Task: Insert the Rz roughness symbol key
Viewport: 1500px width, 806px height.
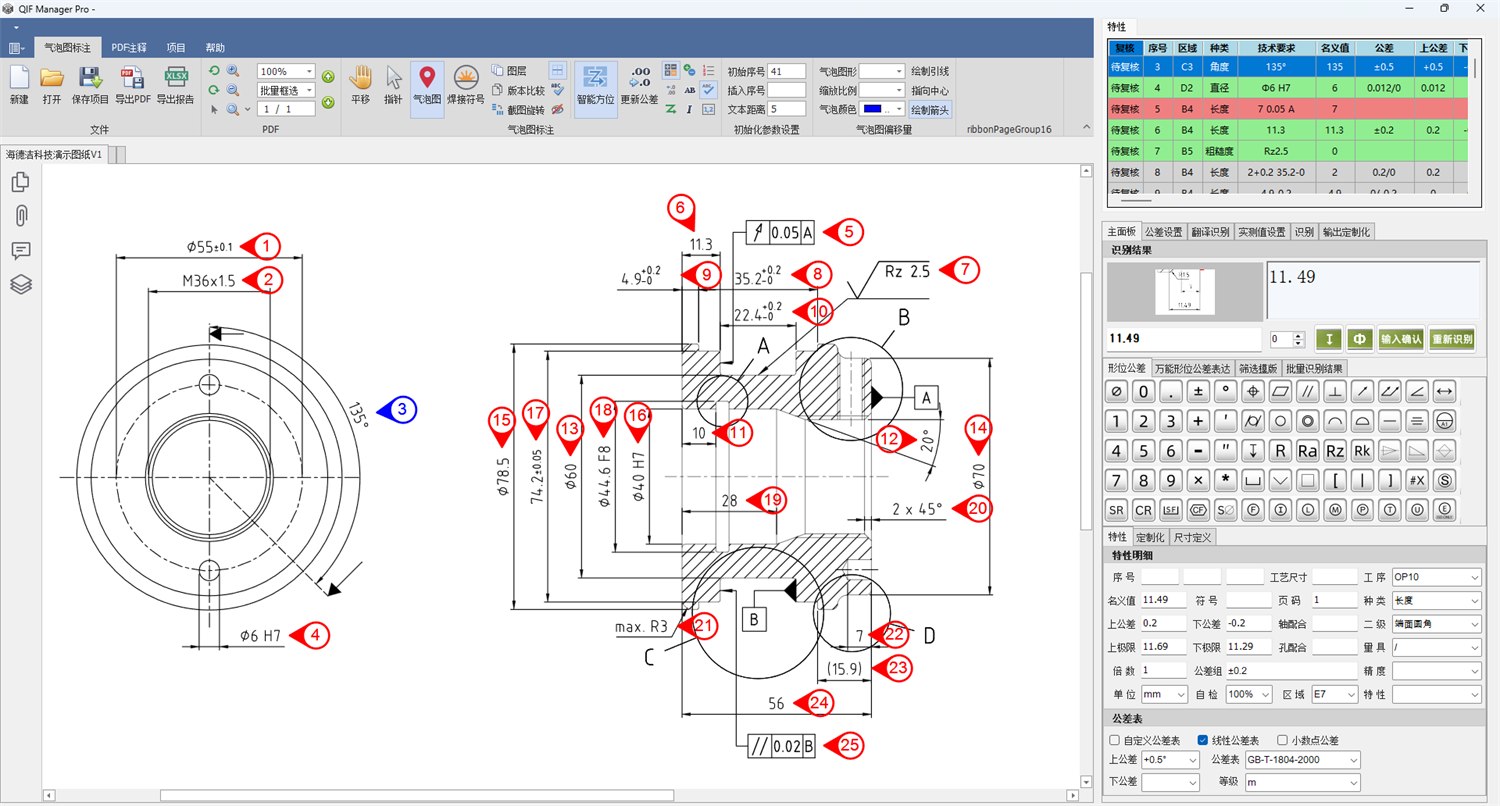Action: [1334, 451]
